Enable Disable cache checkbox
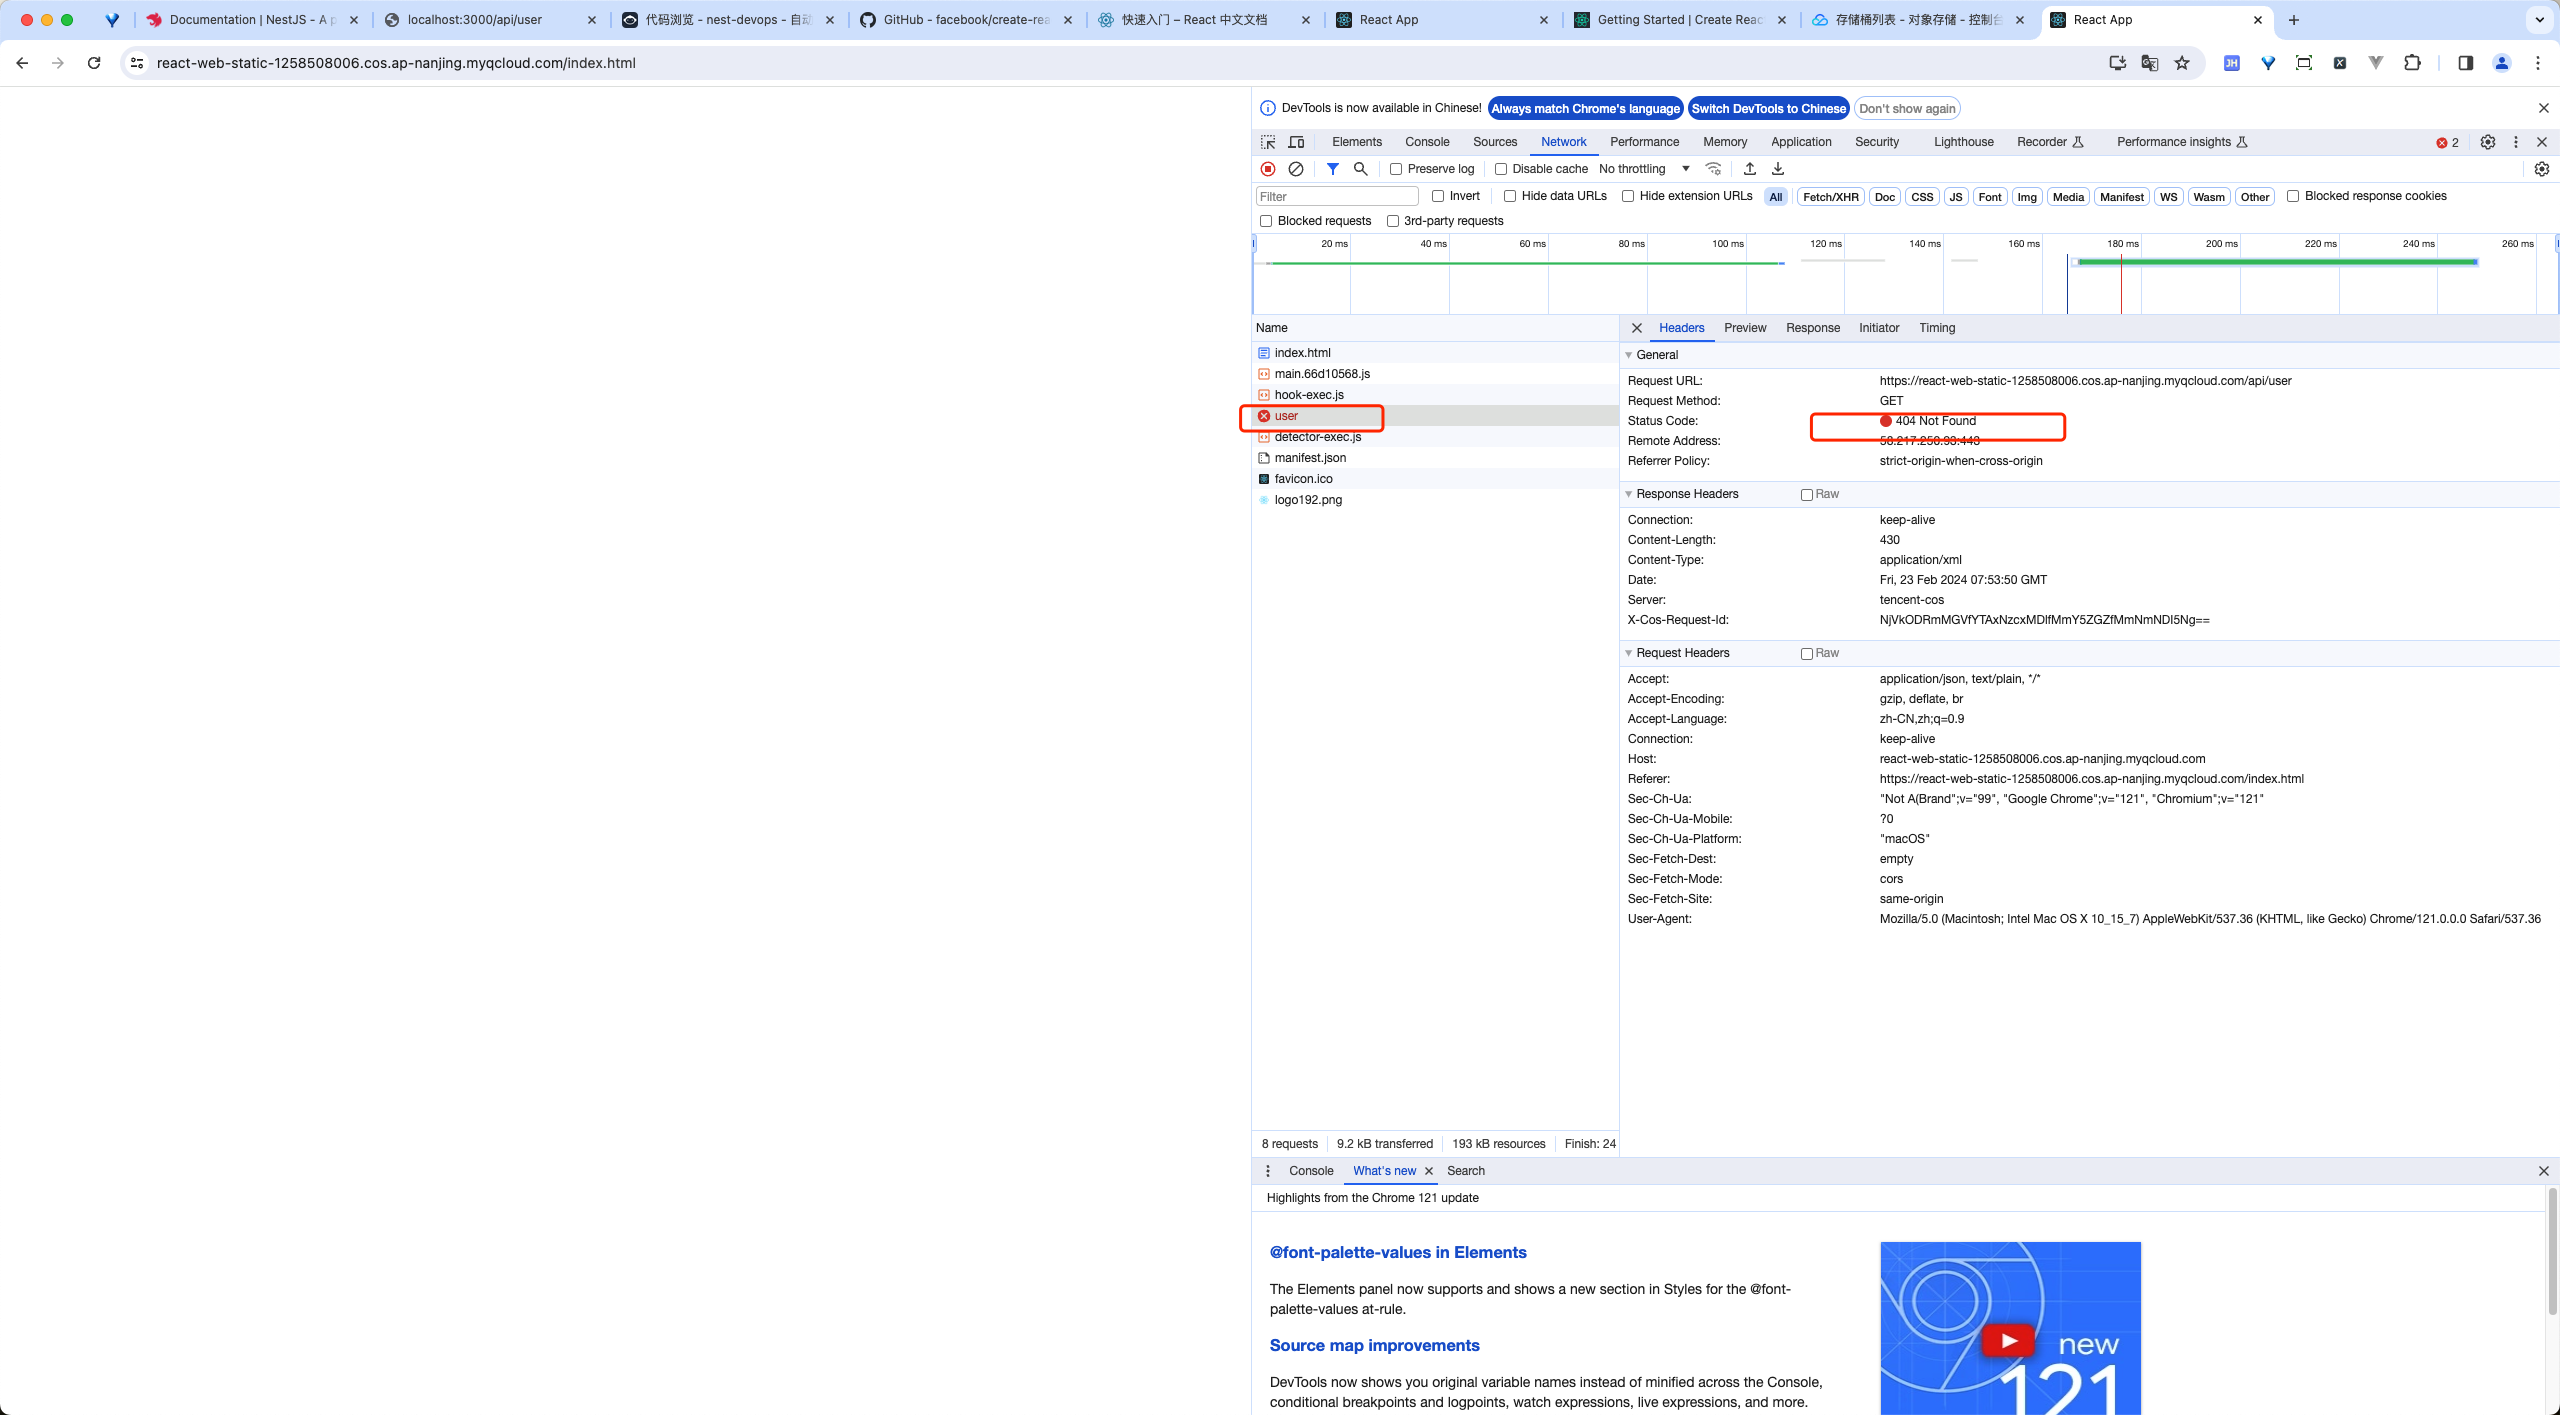Screen dimensions: 2560x1415 click(x=1501, y=169)
